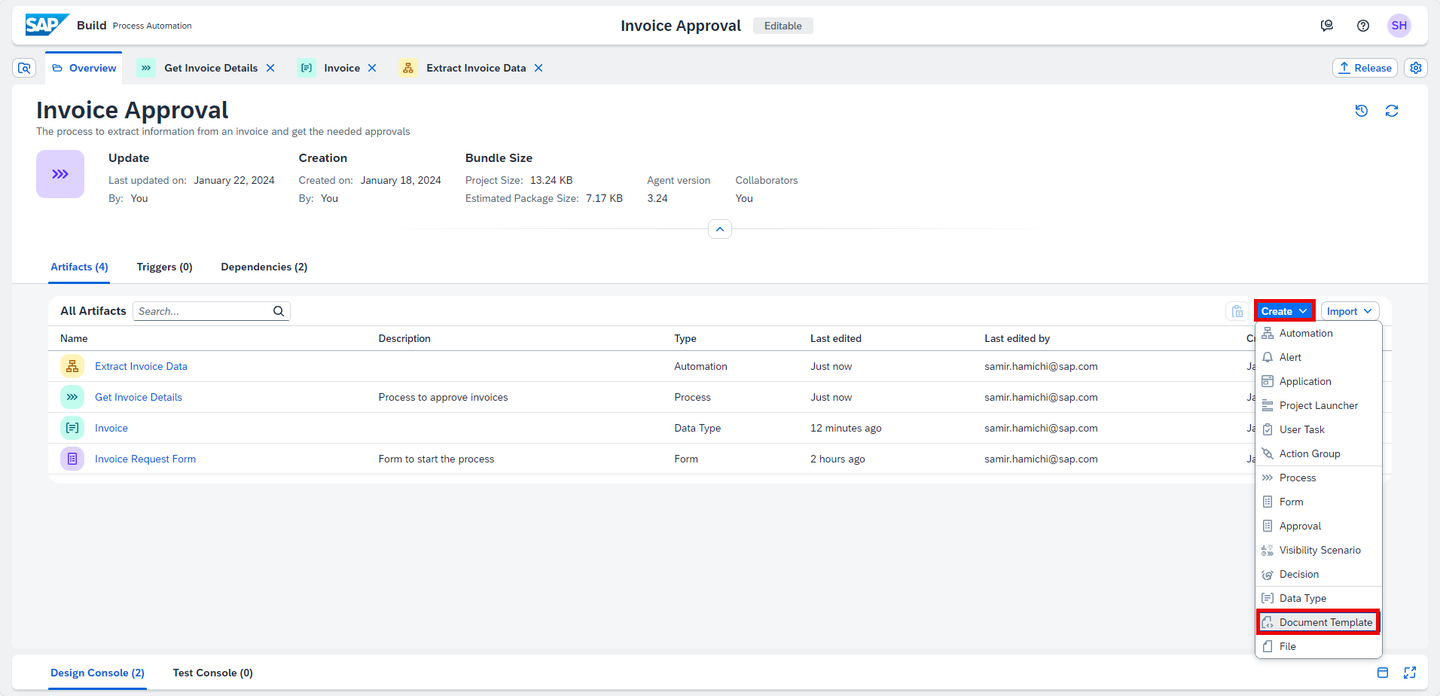Image resolution: width=1440 pixels, height=696 pixels.
Task: Click the SAP logo
Action: coord(47,25)
